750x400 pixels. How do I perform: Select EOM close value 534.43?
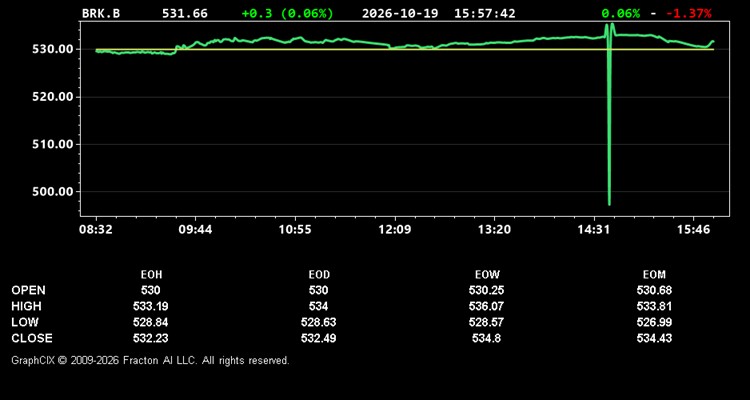pos(654,338)
